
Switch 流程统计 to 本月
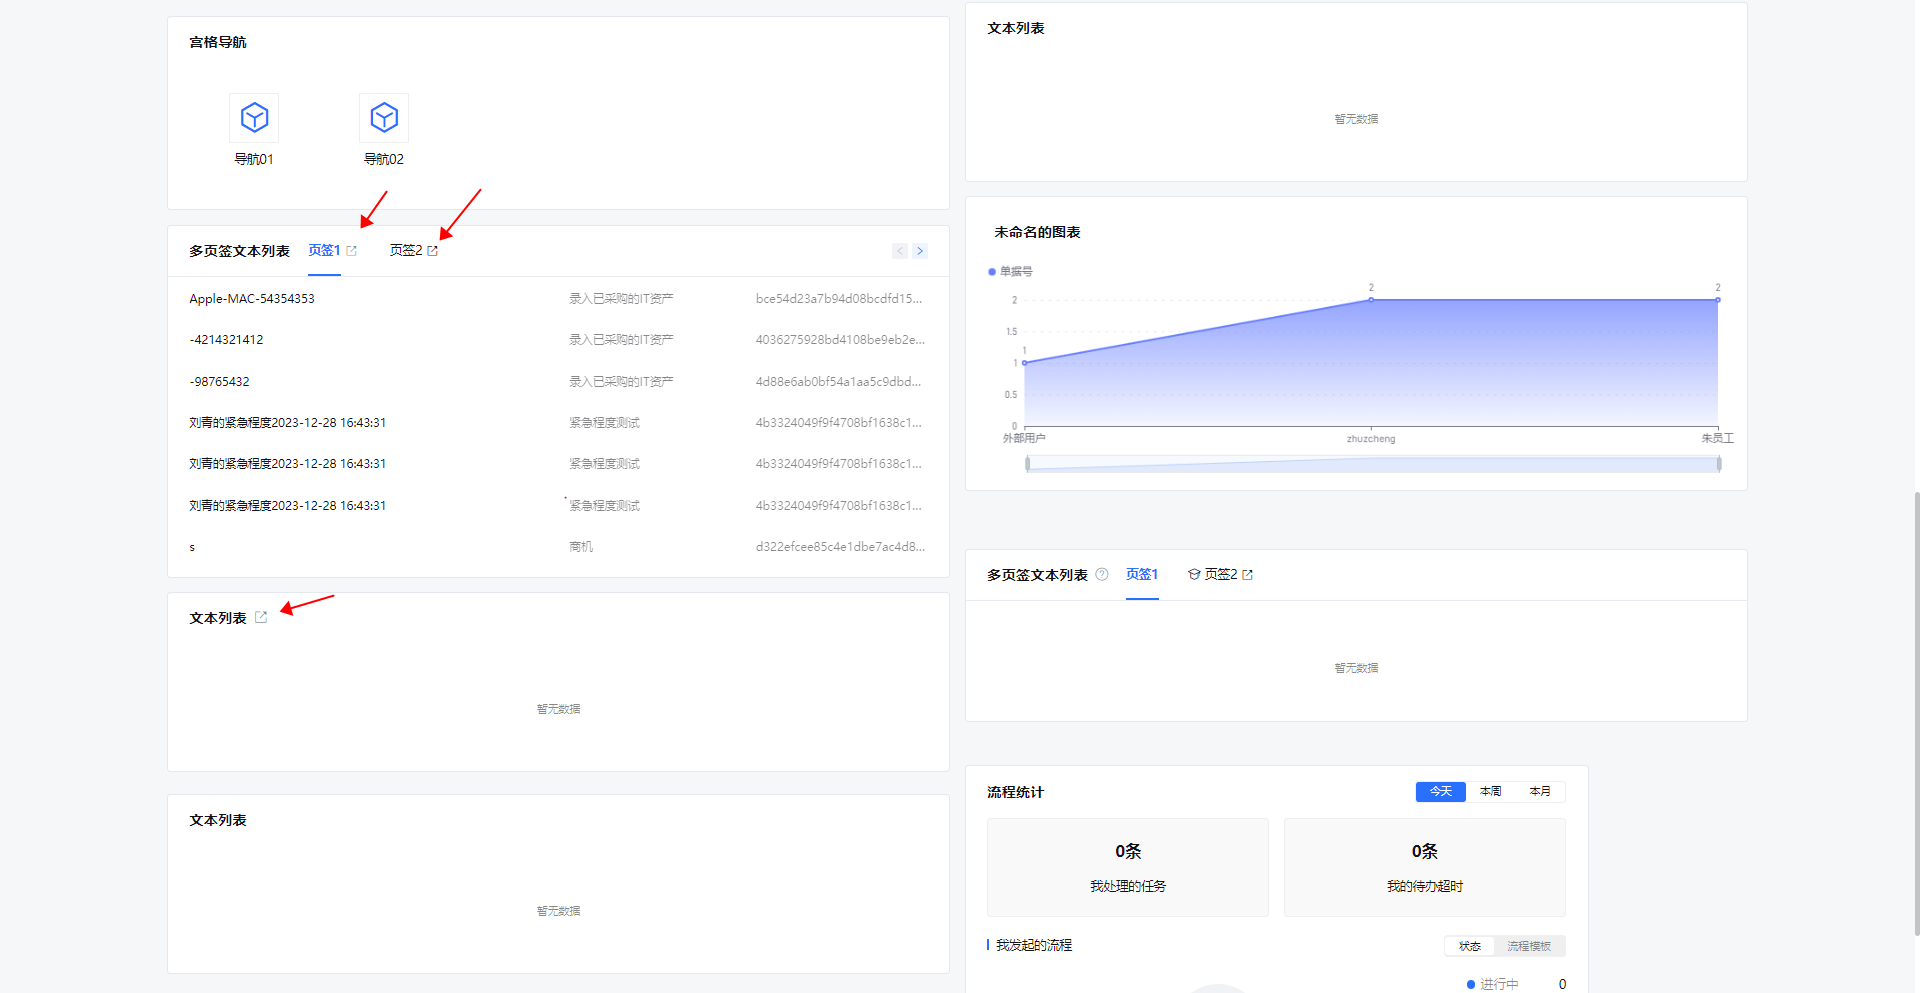tap(1540, 791)
